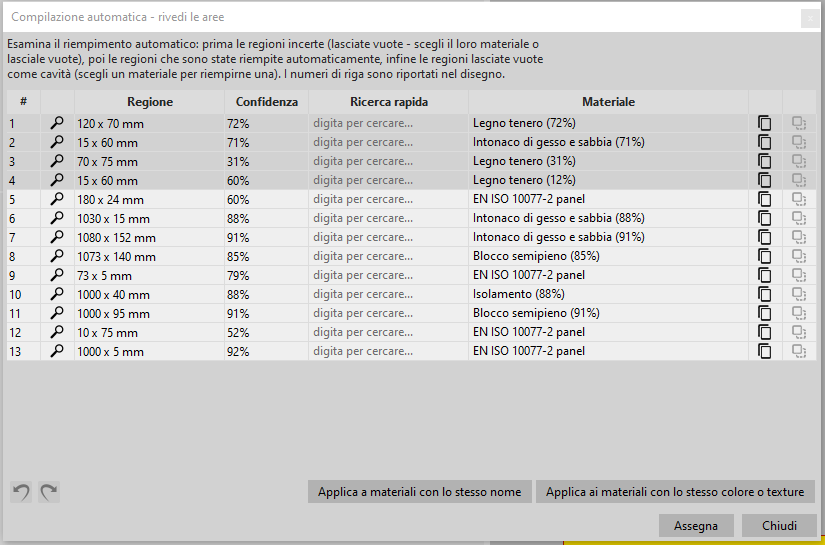
Task: Focus quick search field of row 4
Action: pyautogui.click(x=388, y=180)
